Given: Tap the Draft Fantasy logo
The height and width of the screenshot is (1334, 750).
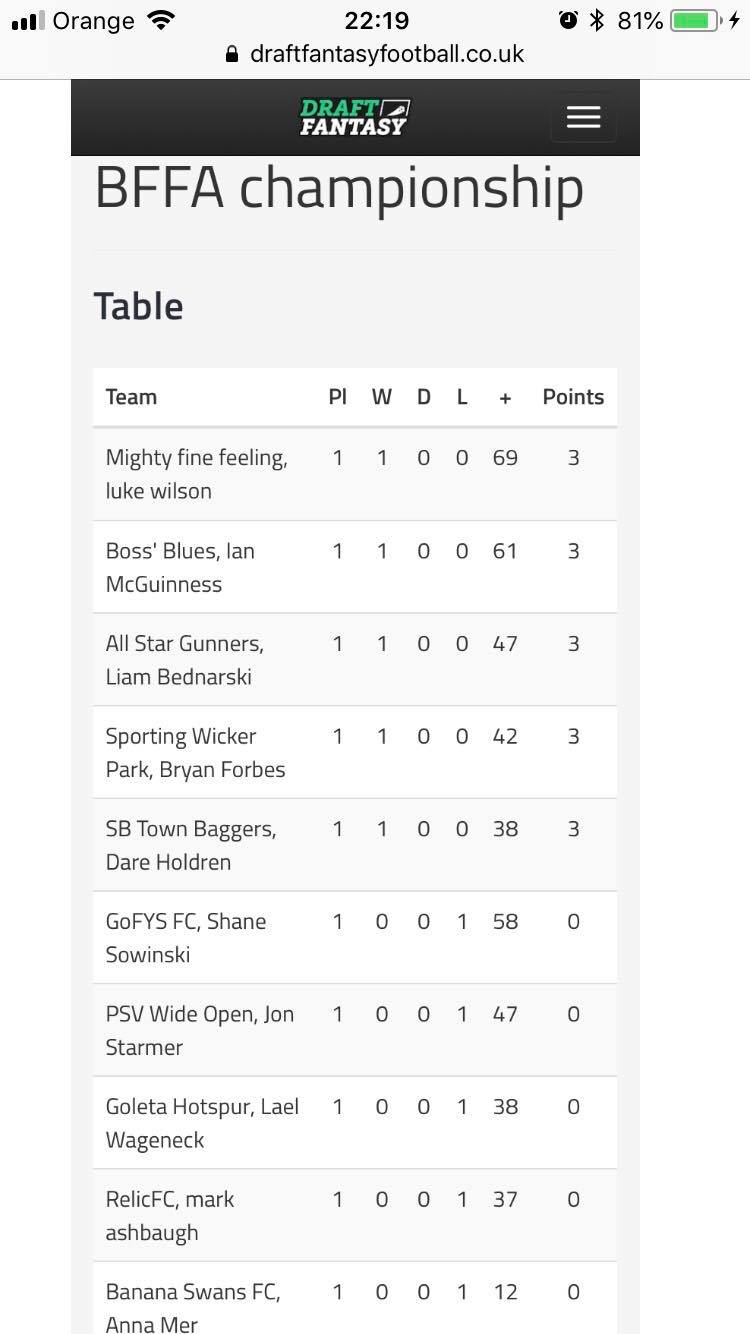Looking at the screenshot, I should point(355,117).
